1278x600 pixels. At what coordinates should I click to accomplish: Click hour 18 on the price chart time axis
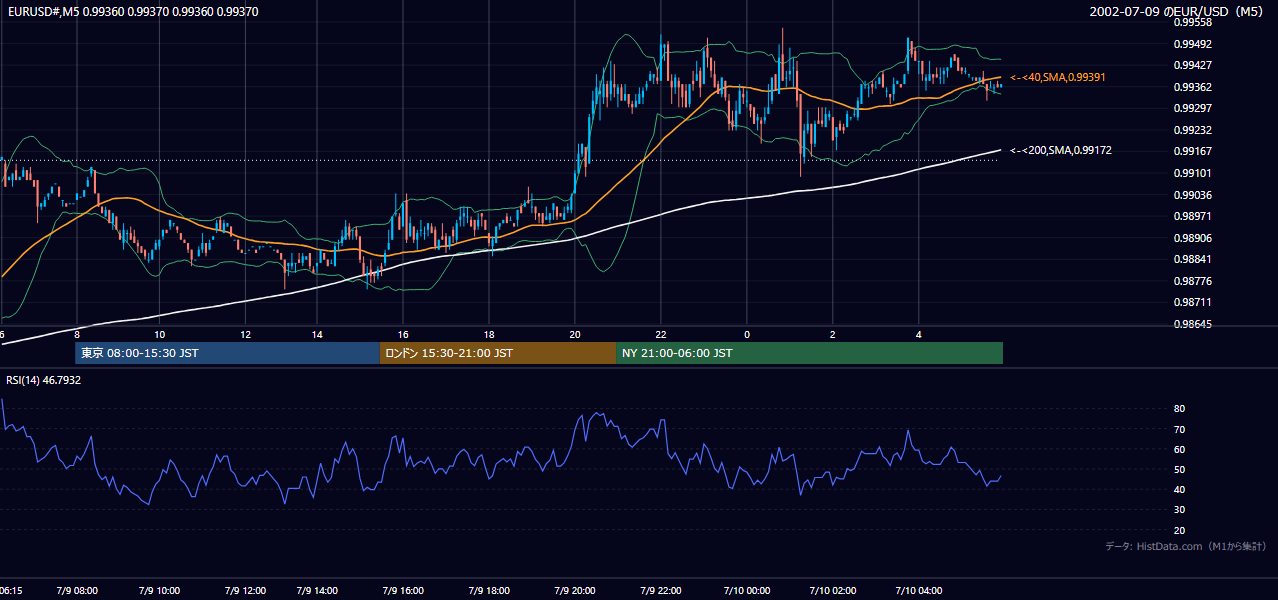tap(488, 334)
